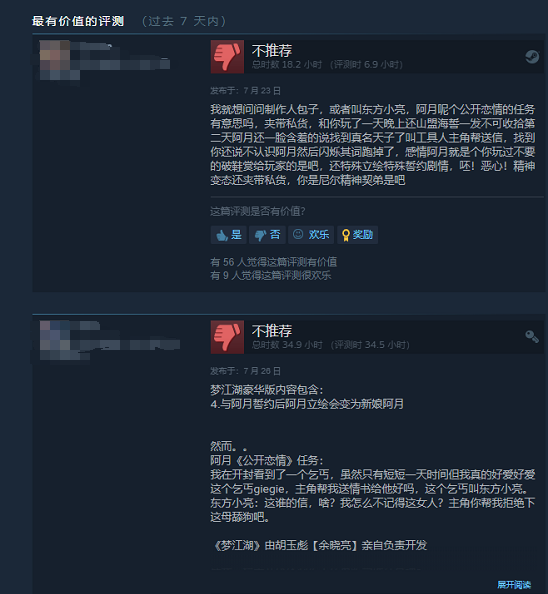Expand the second review with 展开阅读
The width and height of the screenshot is (548, 594).
click(x=514, y=585)
